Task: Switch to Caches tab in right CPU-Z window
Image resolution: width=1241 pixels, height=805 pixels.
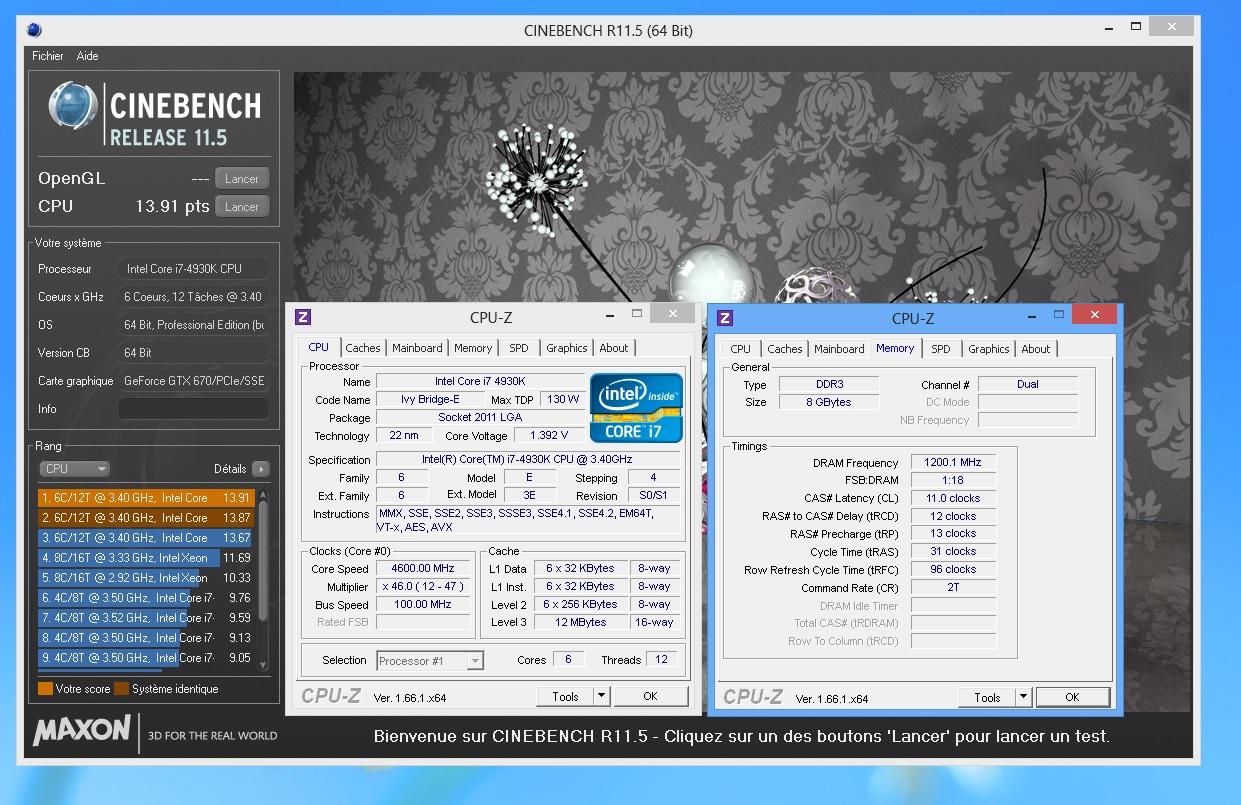Action: pyautogui.click(x=785, y=349)
